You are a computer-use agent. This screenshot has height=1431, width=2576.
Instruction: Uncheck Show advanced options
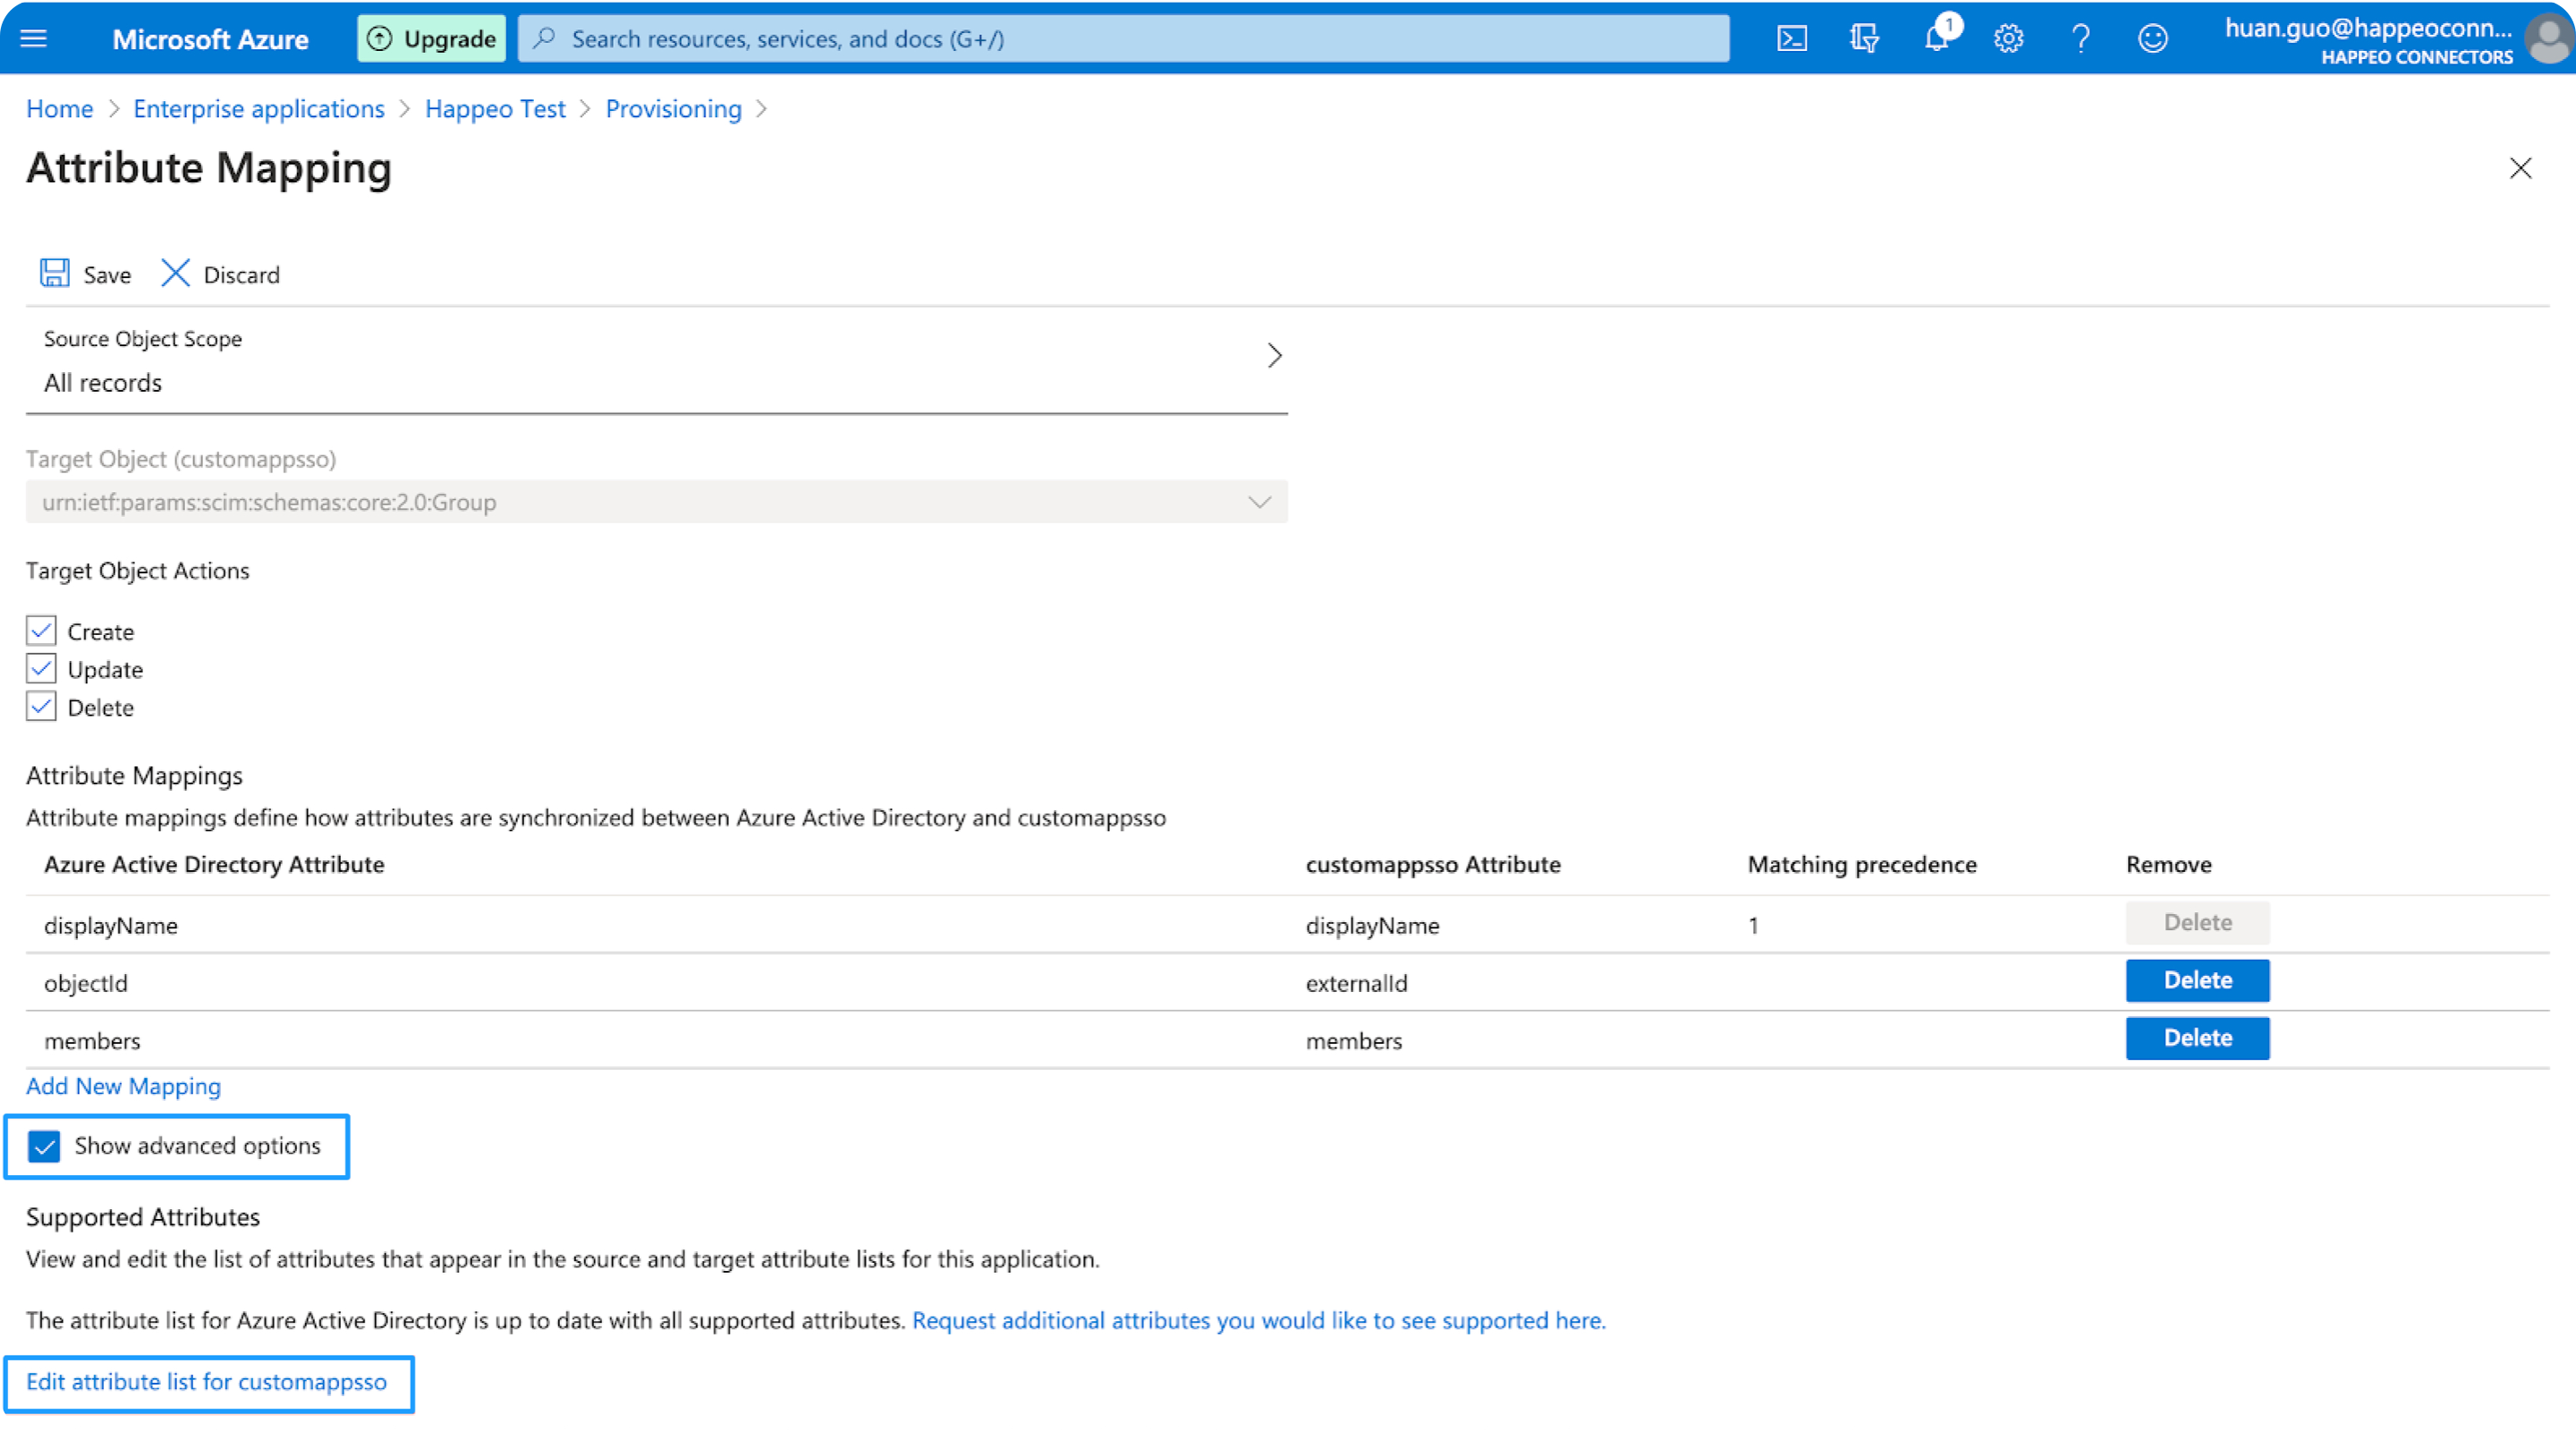click(44, 1146)
